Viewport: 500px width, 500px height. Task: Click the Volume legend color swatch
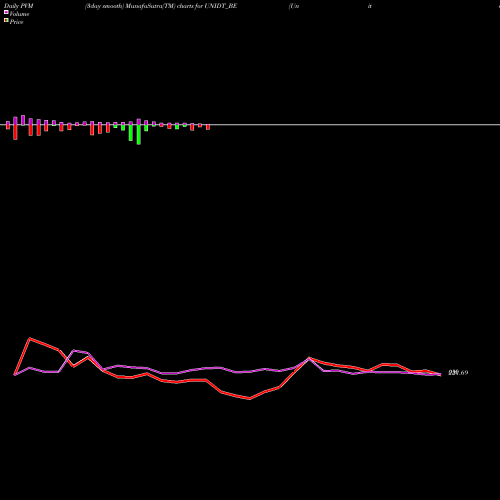(6, 12)
